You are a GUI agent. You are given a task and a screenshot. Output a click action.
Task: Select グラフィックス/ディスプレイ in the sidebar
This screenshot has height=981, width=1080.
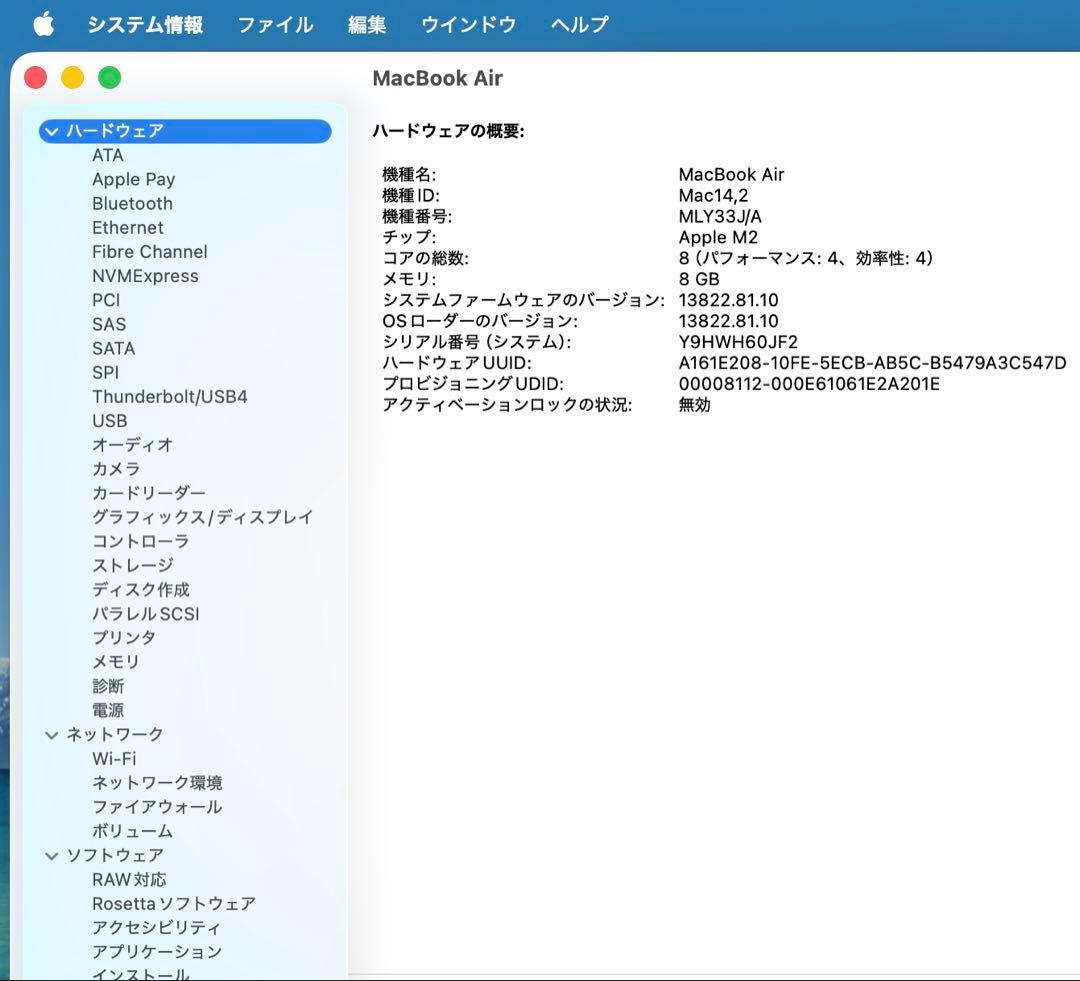(x=202, y=517)
